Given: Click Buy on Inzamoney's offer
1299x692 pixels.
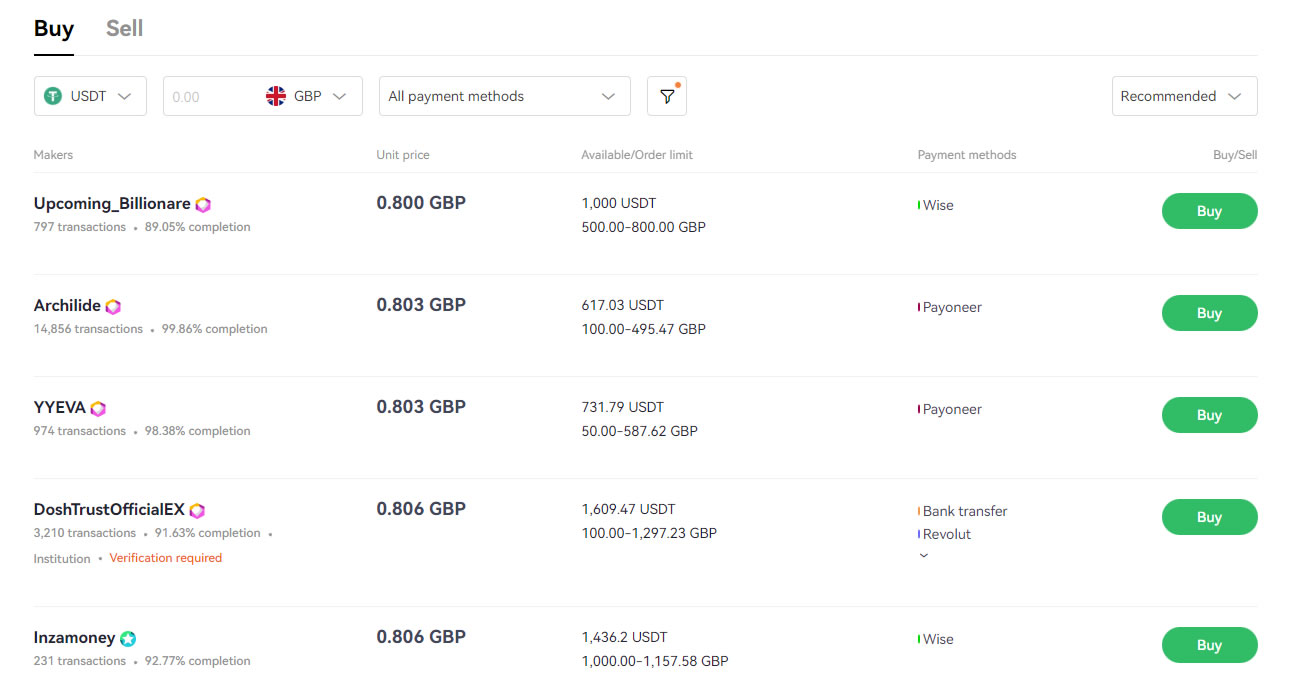Looking at the screenshot, I should (1209, 644).
